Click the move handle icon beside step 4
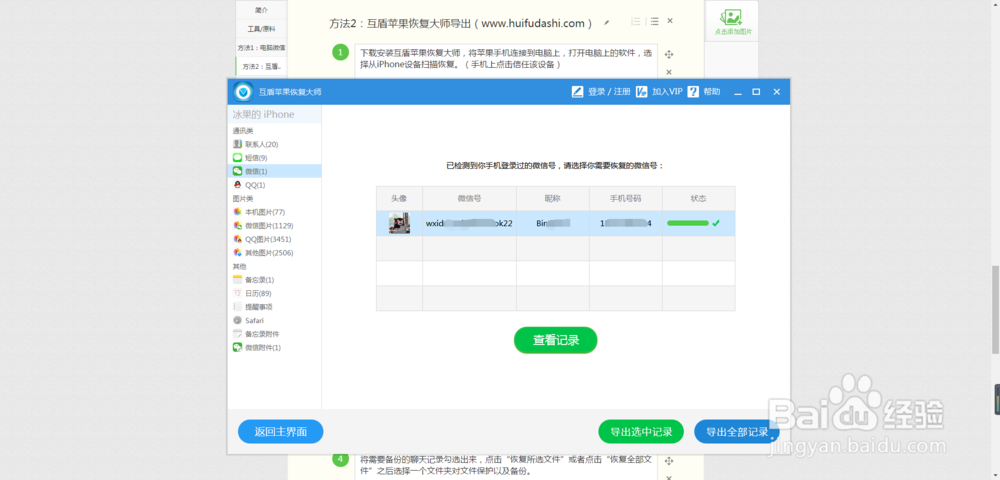Screen dimensions: 1000x480 point(669,460)
